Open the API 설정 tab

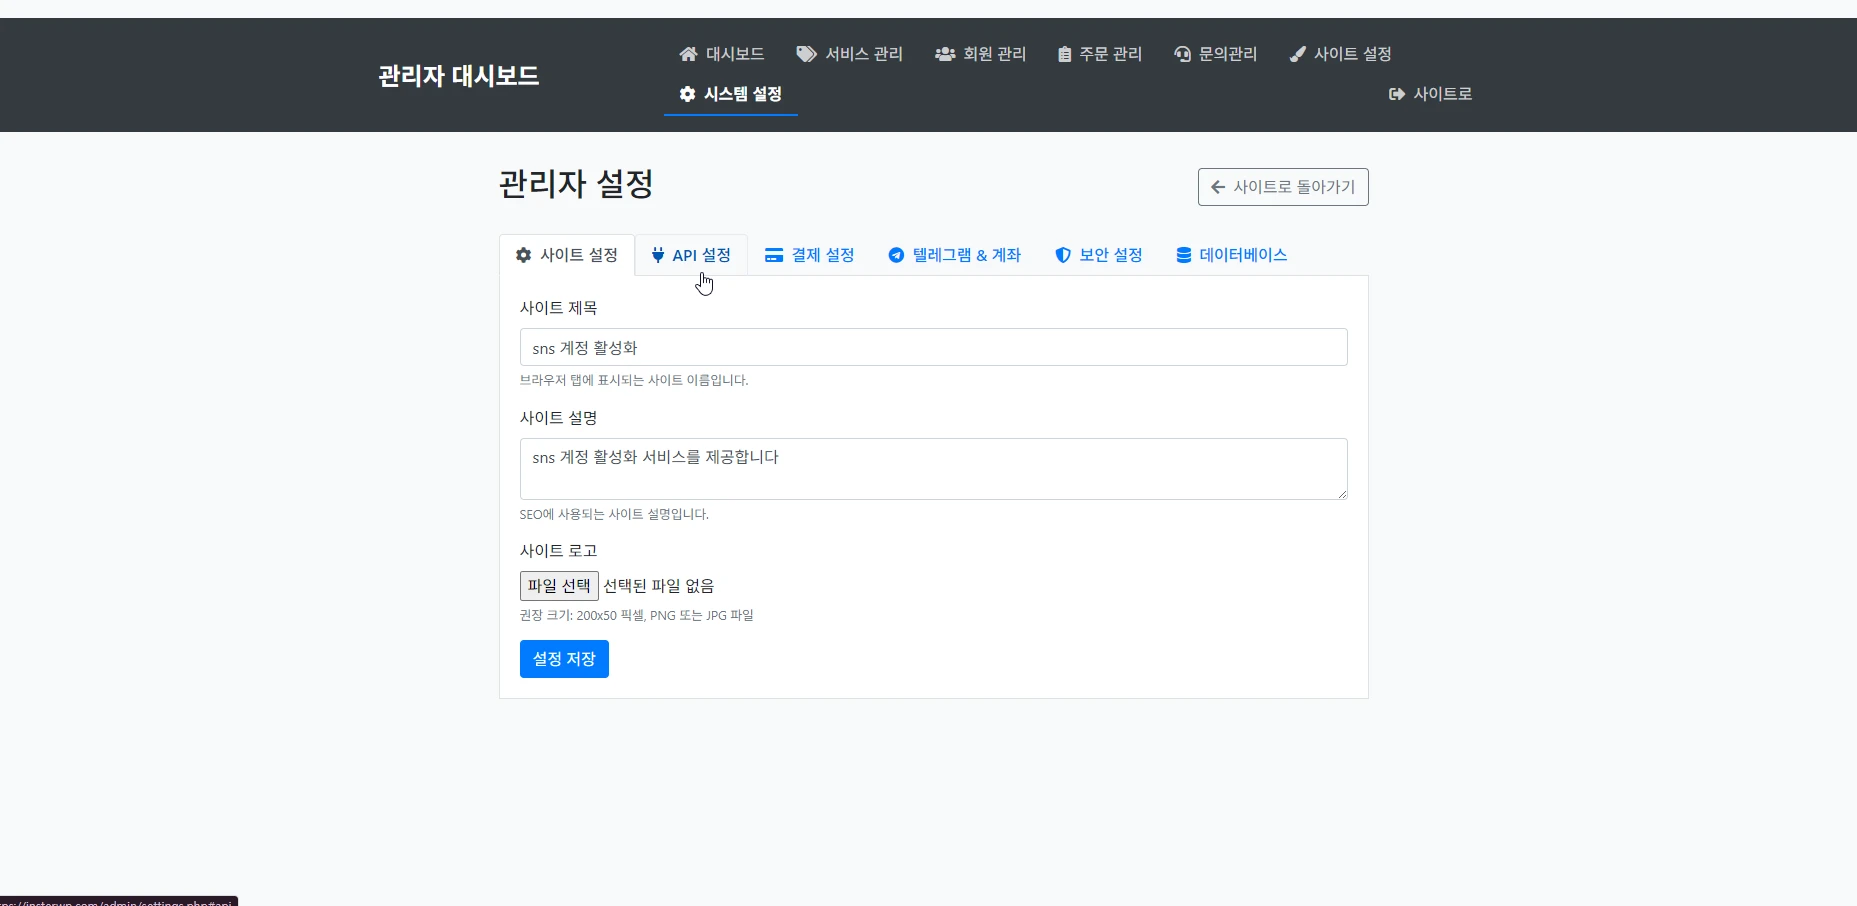pyautogui.click(x=692, y=255)
